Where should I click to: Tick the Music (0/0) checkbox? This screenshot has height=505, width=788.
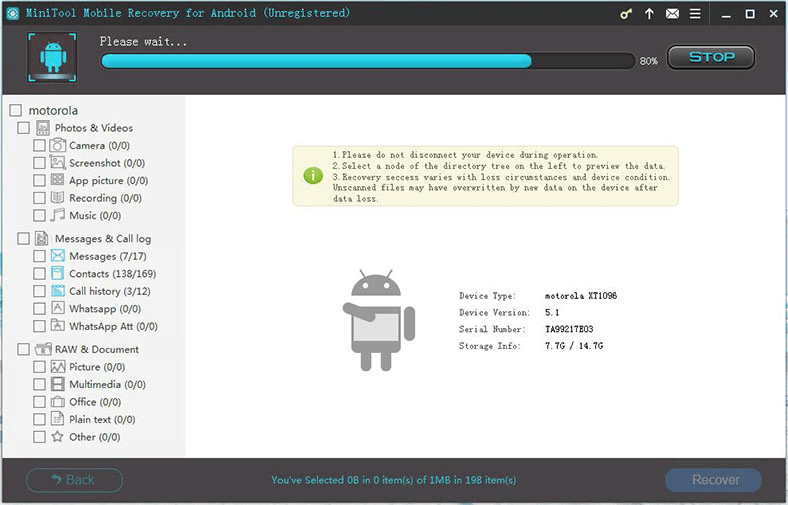click(x=39, y=215)
